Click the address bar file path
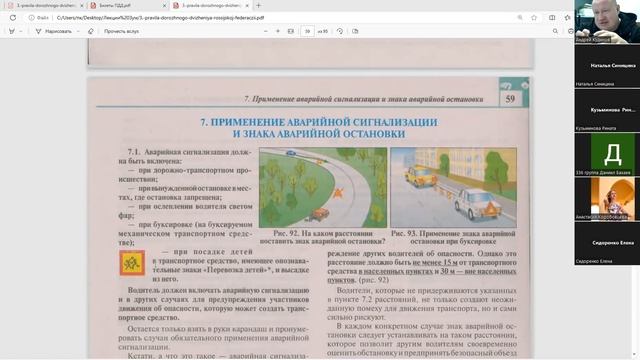 160,18
